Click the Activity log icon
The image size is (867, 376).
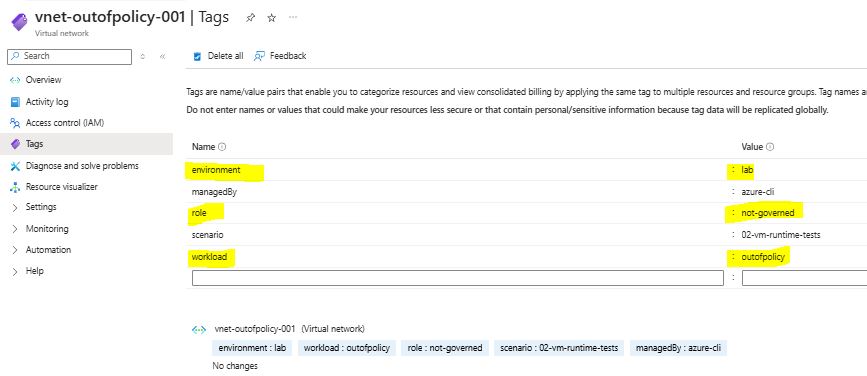tap(15, 102)
